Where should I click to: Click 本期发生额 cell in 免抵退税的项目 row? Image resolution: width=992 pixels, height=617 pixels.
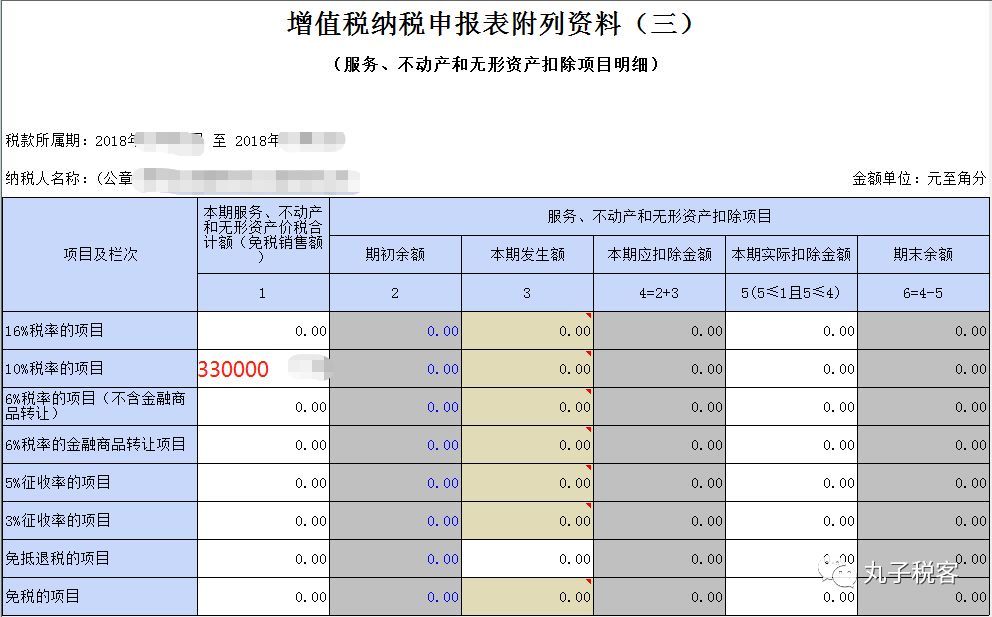click(x=527, y=559)
